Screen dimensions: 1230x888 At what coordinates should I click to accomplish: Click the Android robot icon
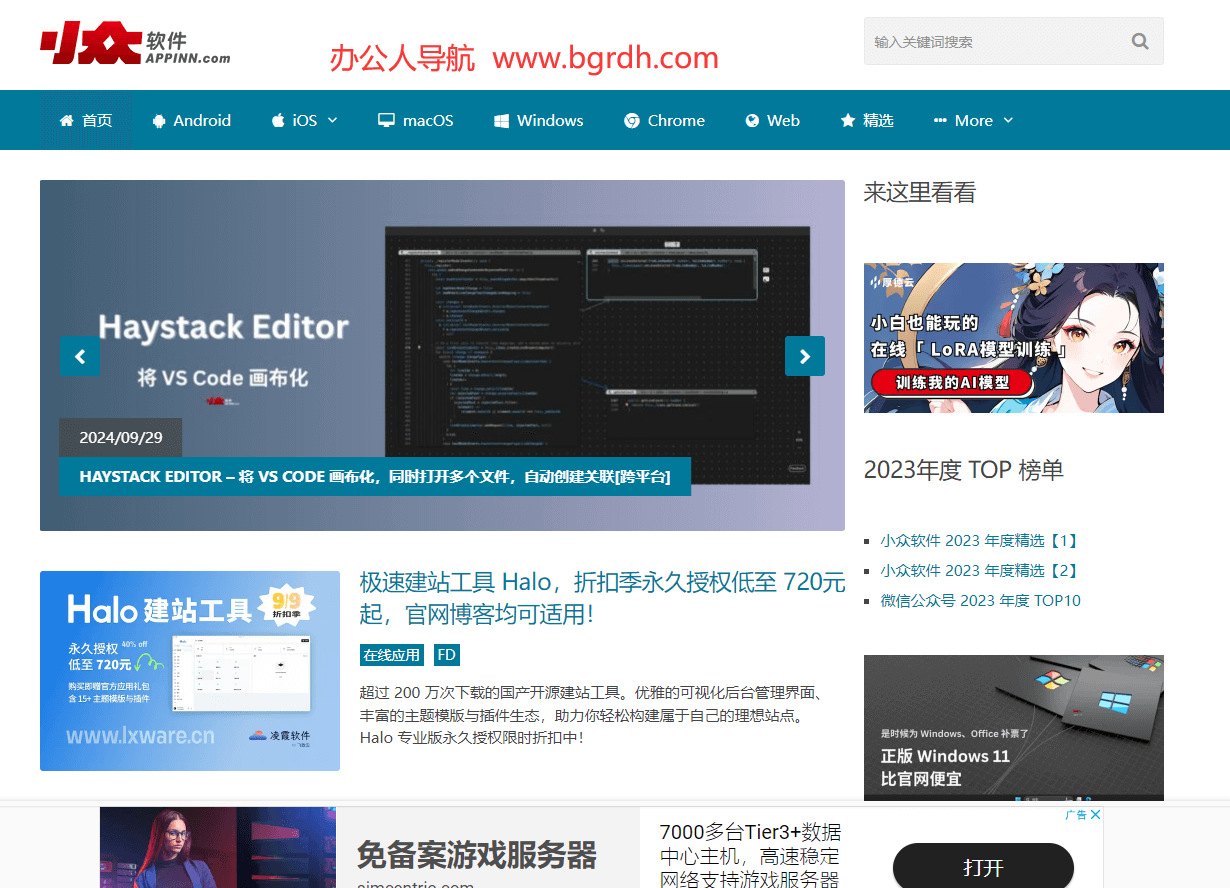[x=159, y=121]
